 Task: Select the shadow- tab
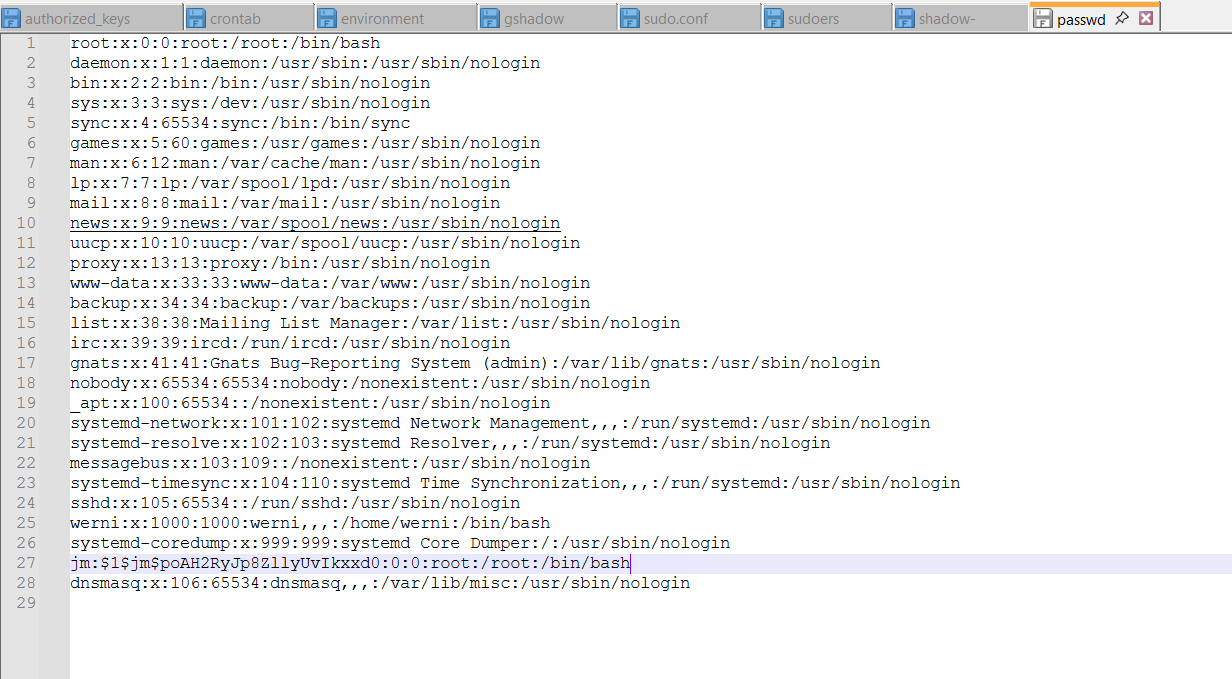pyautogui.click(x=947, y=19)
